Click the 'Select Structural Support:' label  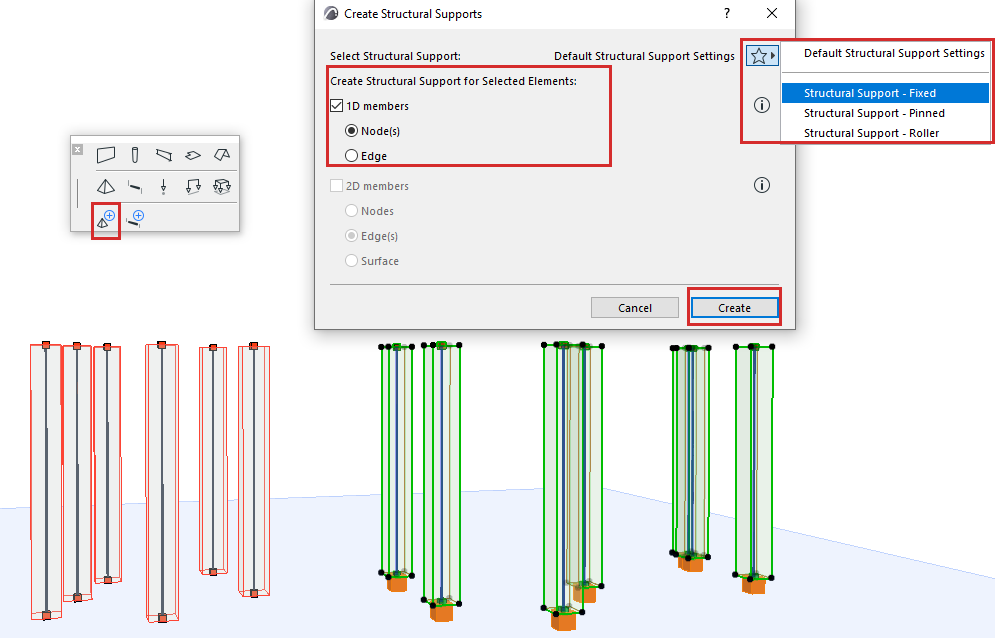pyautogui.click(x=395, y=56)
